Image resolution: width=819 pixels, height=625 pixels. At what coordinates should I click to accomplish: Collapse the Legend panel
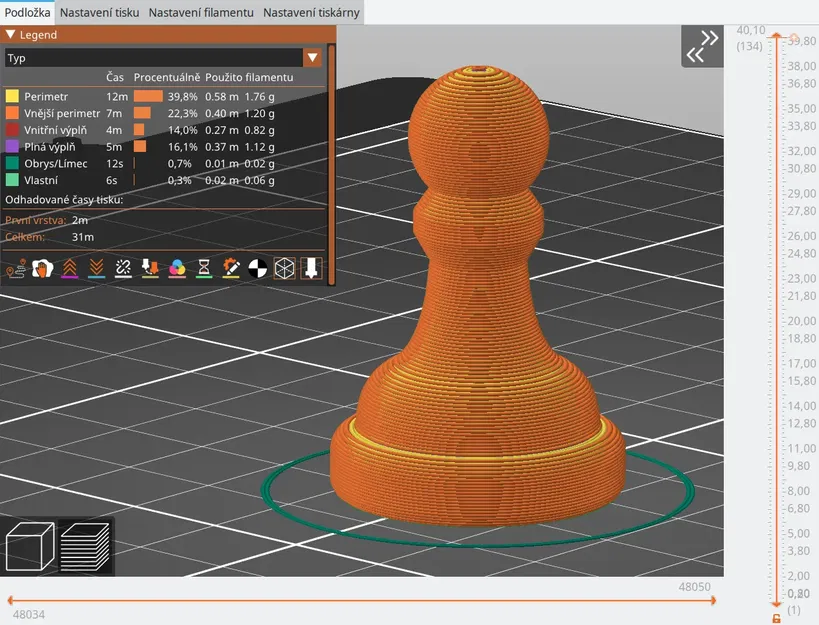point(12,33)
